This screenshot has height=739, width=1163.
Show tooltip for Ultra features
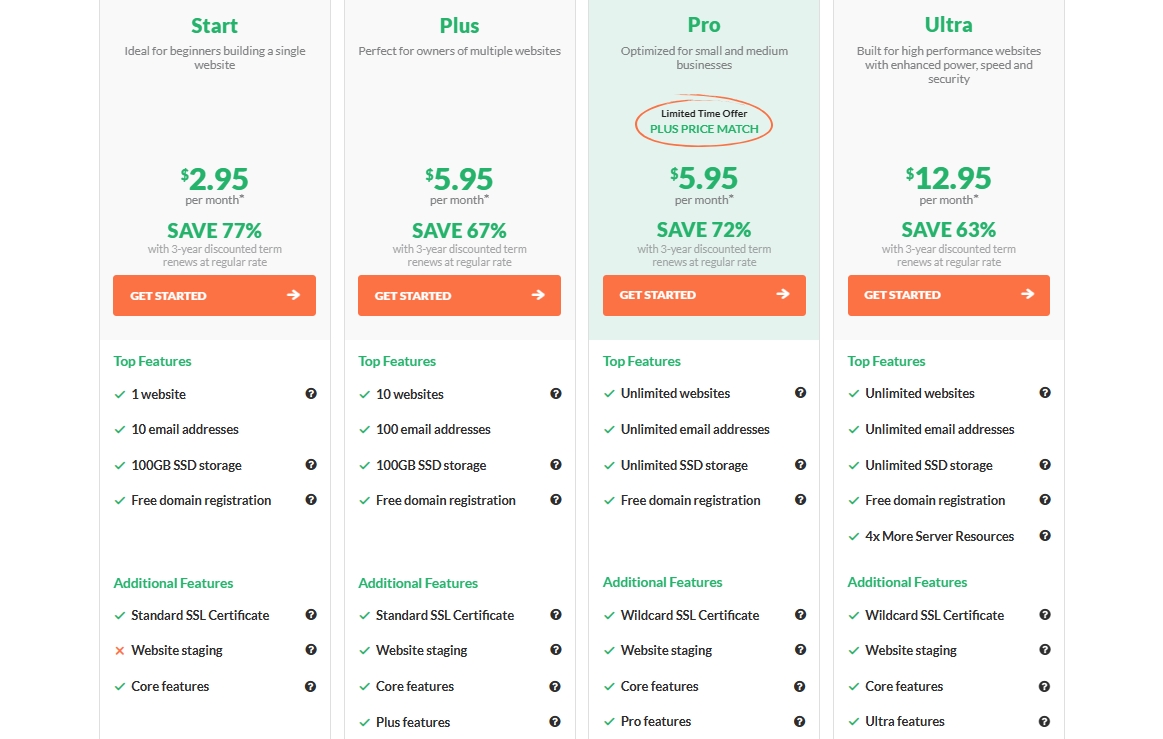coord(1045,721)
